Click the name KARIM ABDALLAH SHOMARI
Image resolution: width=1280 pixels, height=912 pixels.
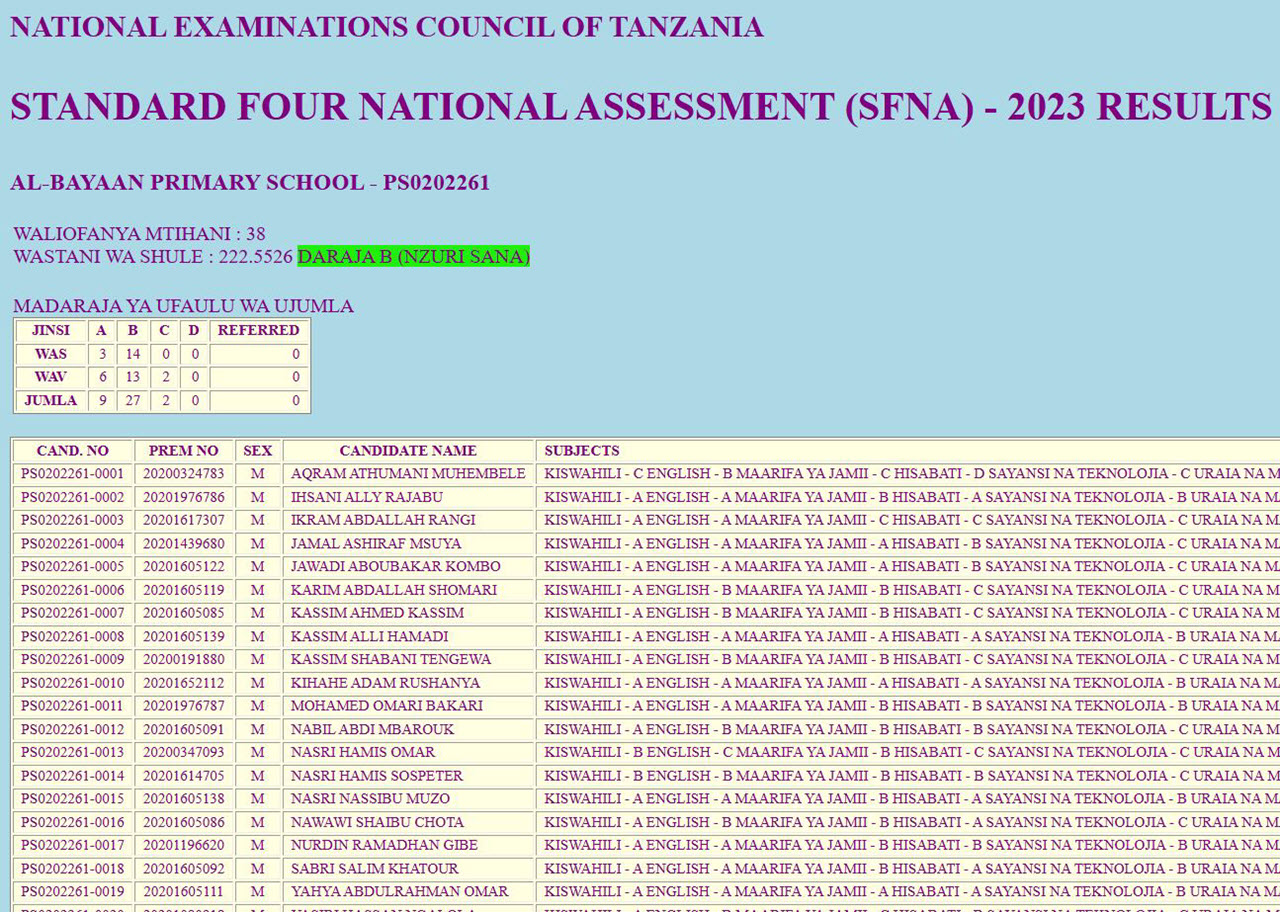pos(394,590)
